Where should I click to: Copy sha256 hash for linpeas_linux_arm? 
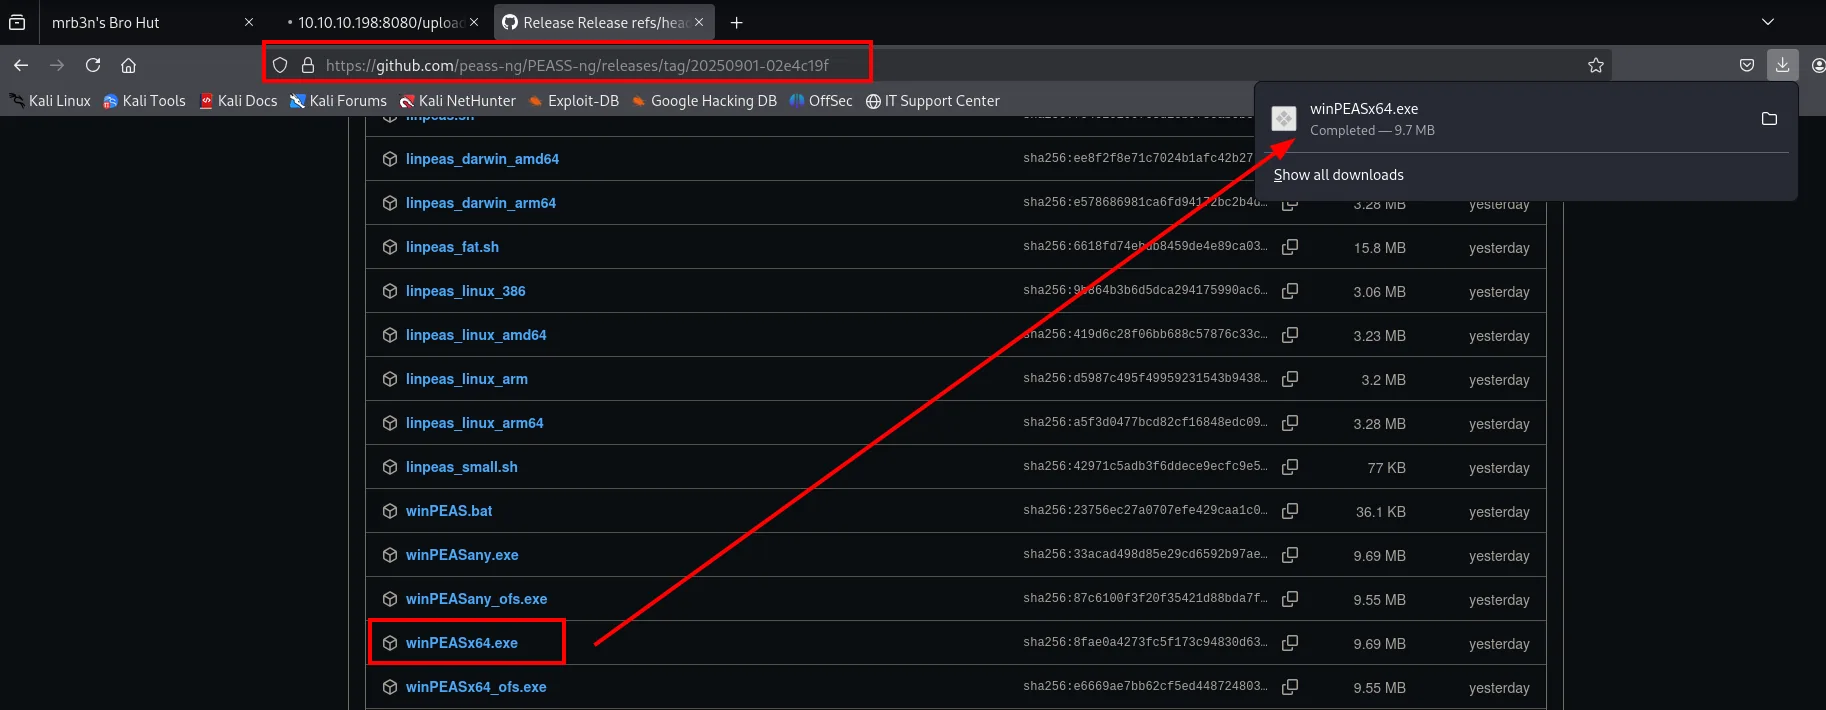pos(1290,379)
